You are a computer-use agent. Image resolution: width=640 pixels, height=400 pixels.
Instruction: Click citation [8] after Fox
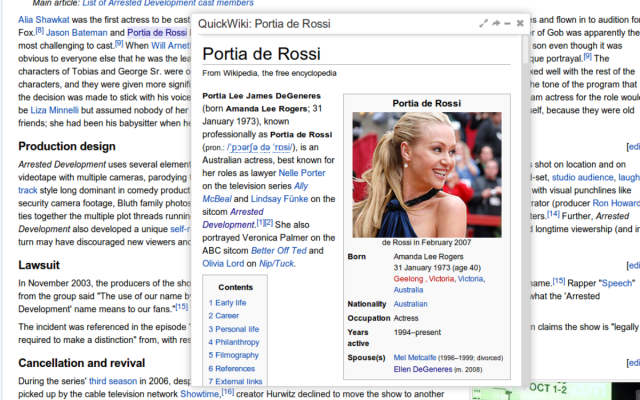(40, 30)
